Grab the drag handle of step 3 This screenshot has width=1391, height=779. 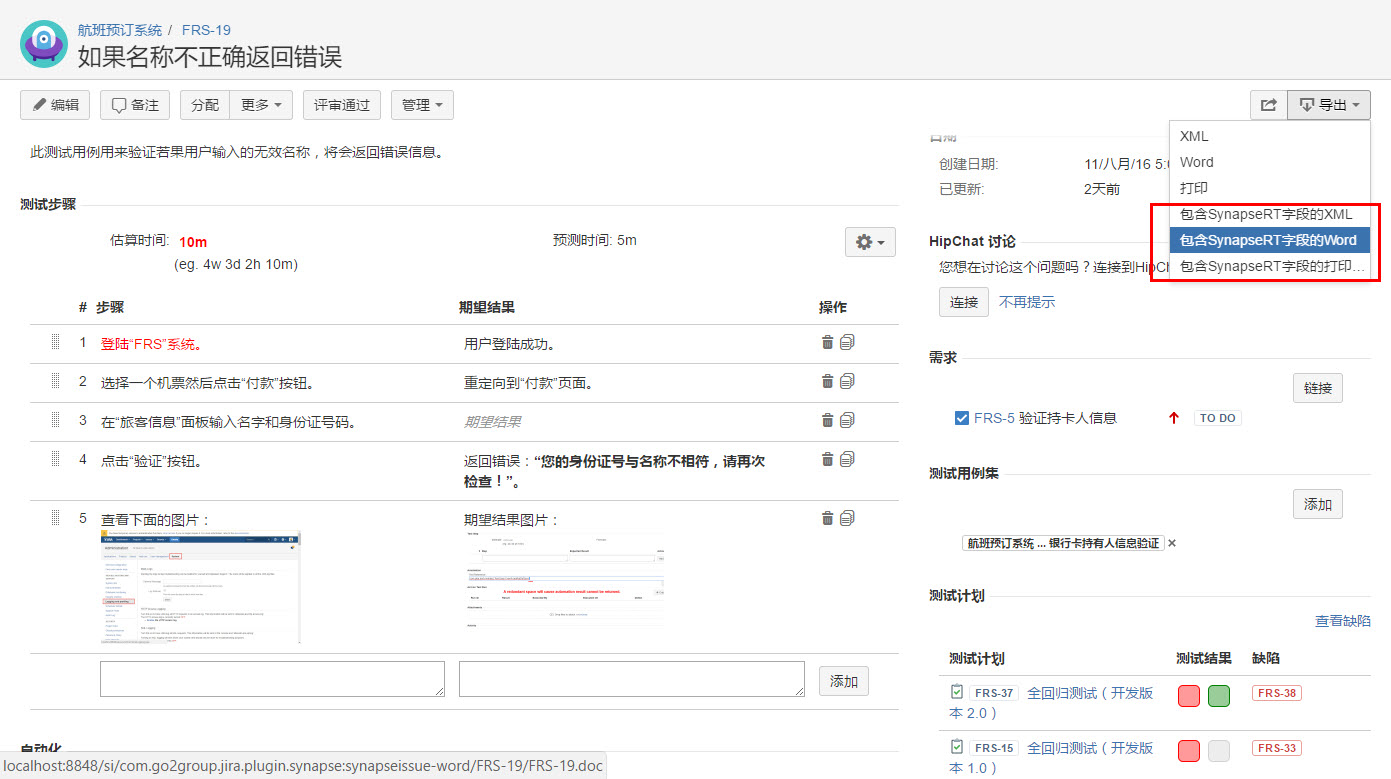tap(56, 420)
